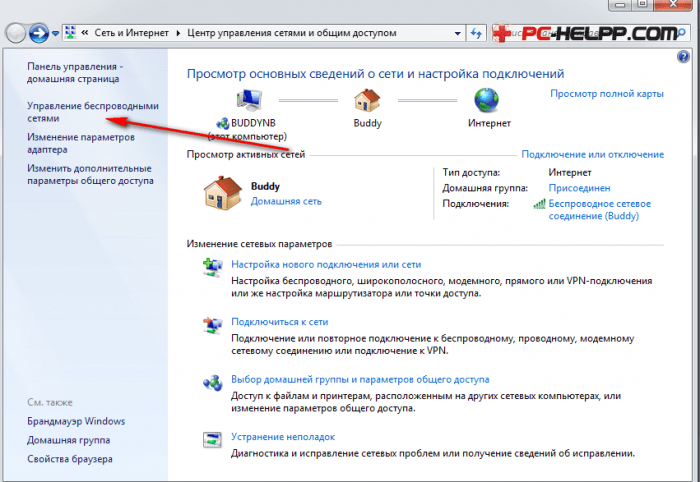Open 'Свойства браузера' link

pos(70,459)
